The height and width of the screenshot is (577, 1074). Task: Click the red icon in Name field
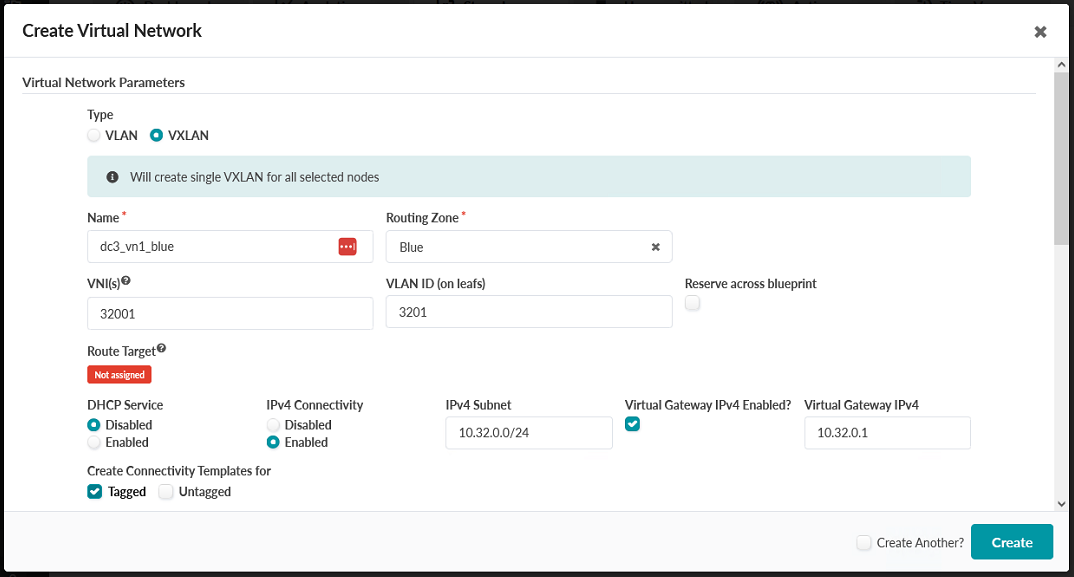[x=347, y=247]
